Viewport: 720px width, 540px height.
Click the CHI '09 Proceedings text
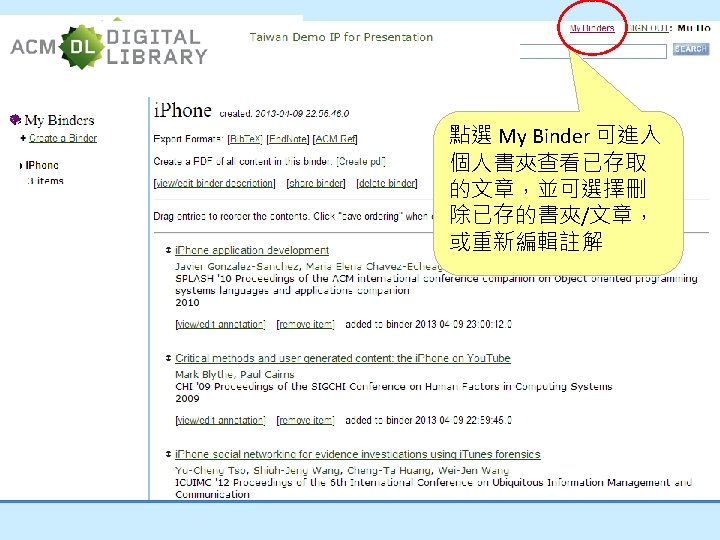394,386
